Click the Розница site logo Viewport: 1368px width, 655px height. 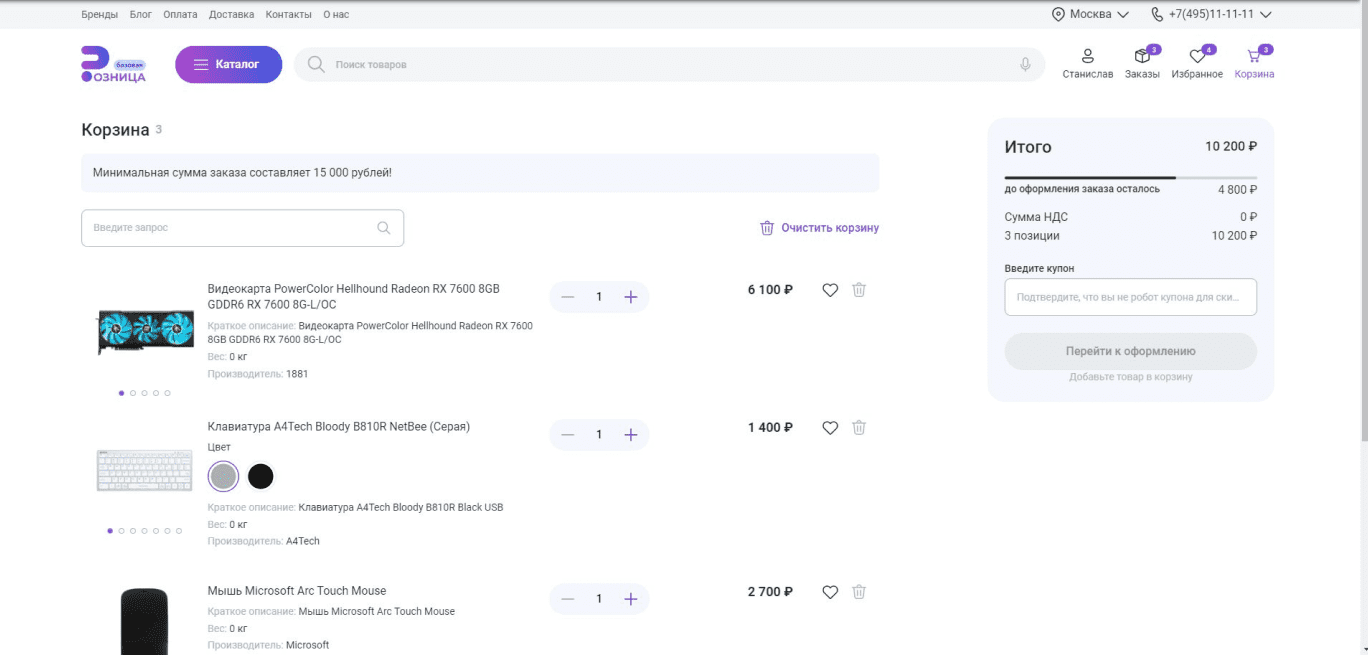[x=113, y=64]
